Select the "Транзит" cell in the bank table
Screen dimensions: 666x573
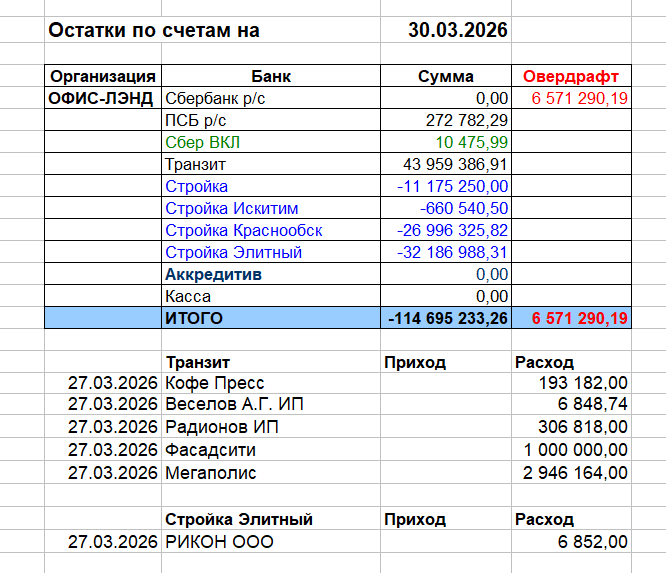(271, 164)
